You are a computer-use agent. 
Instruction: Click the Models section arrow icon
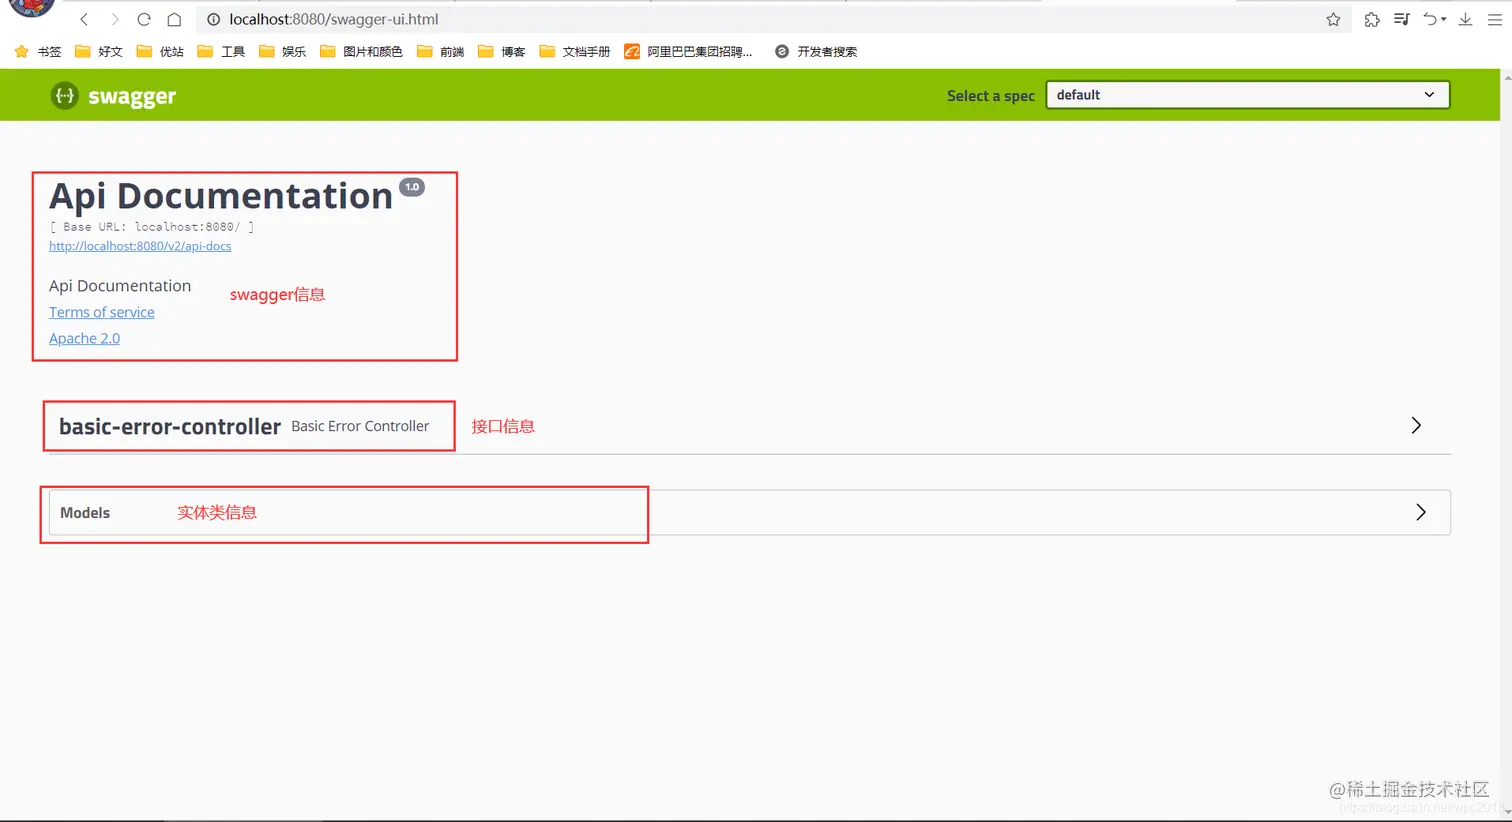pyautogui.click(x=1421, y=512)
